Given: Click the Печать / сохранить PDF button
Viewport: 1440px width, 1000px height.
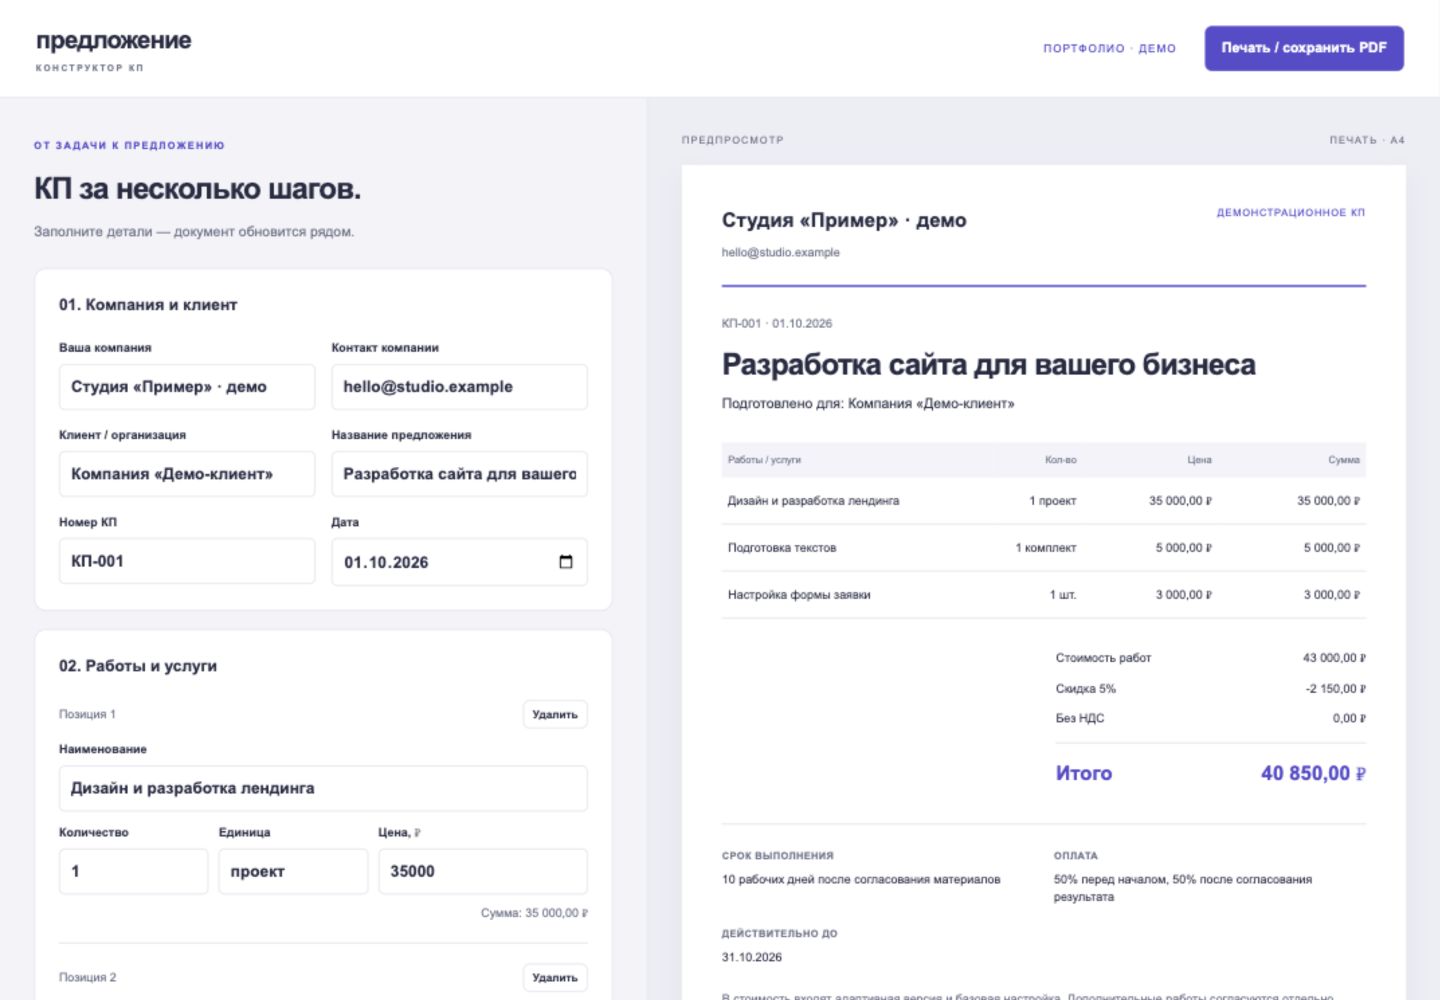Looking at the screenshot, I should point(1304,48).
